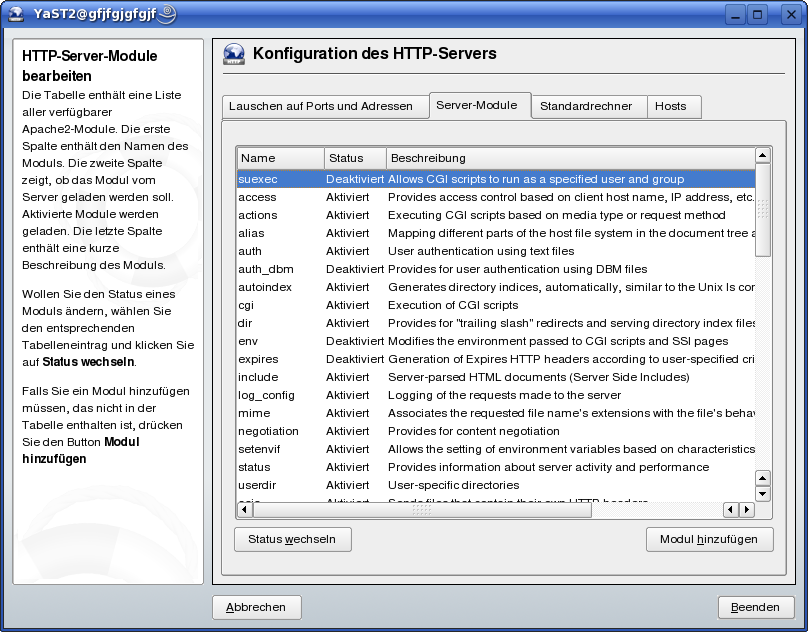Screen dimensions: 808x632
Task: Click the Modul hinzufügen button
Action: [709, 540]
